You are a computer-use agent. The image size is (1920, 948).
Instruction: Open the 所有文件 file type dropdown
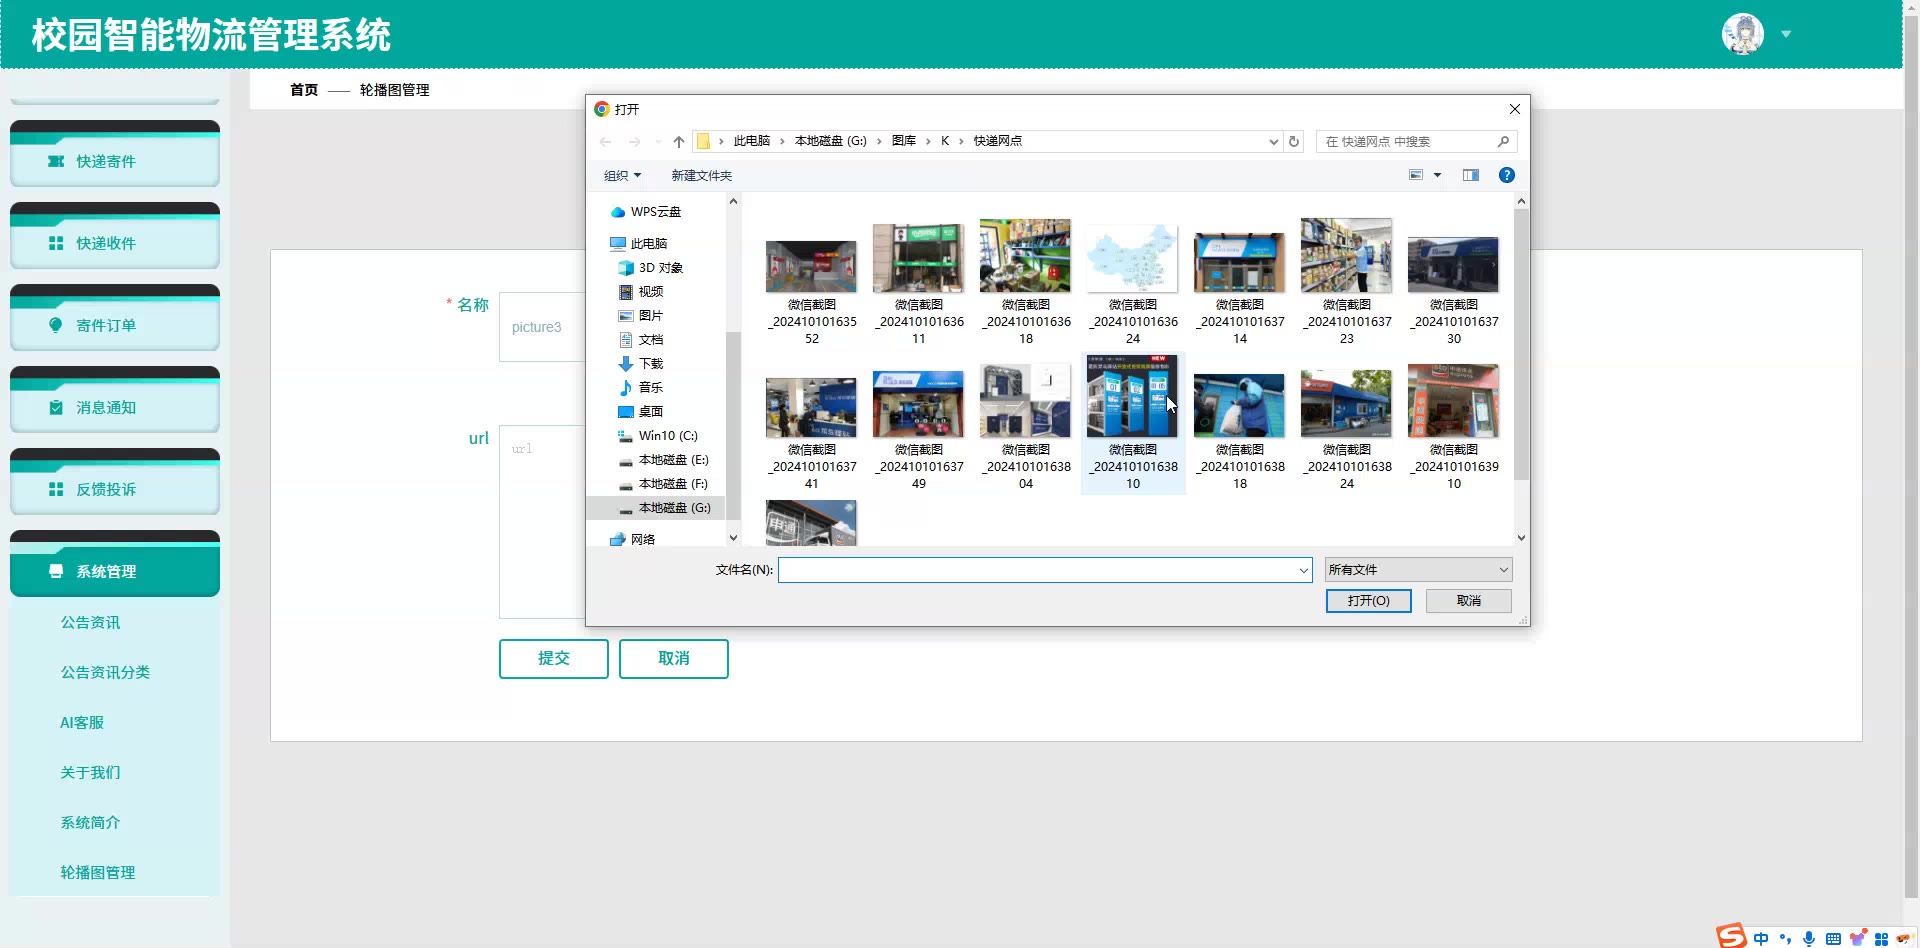pos(1417,570)
